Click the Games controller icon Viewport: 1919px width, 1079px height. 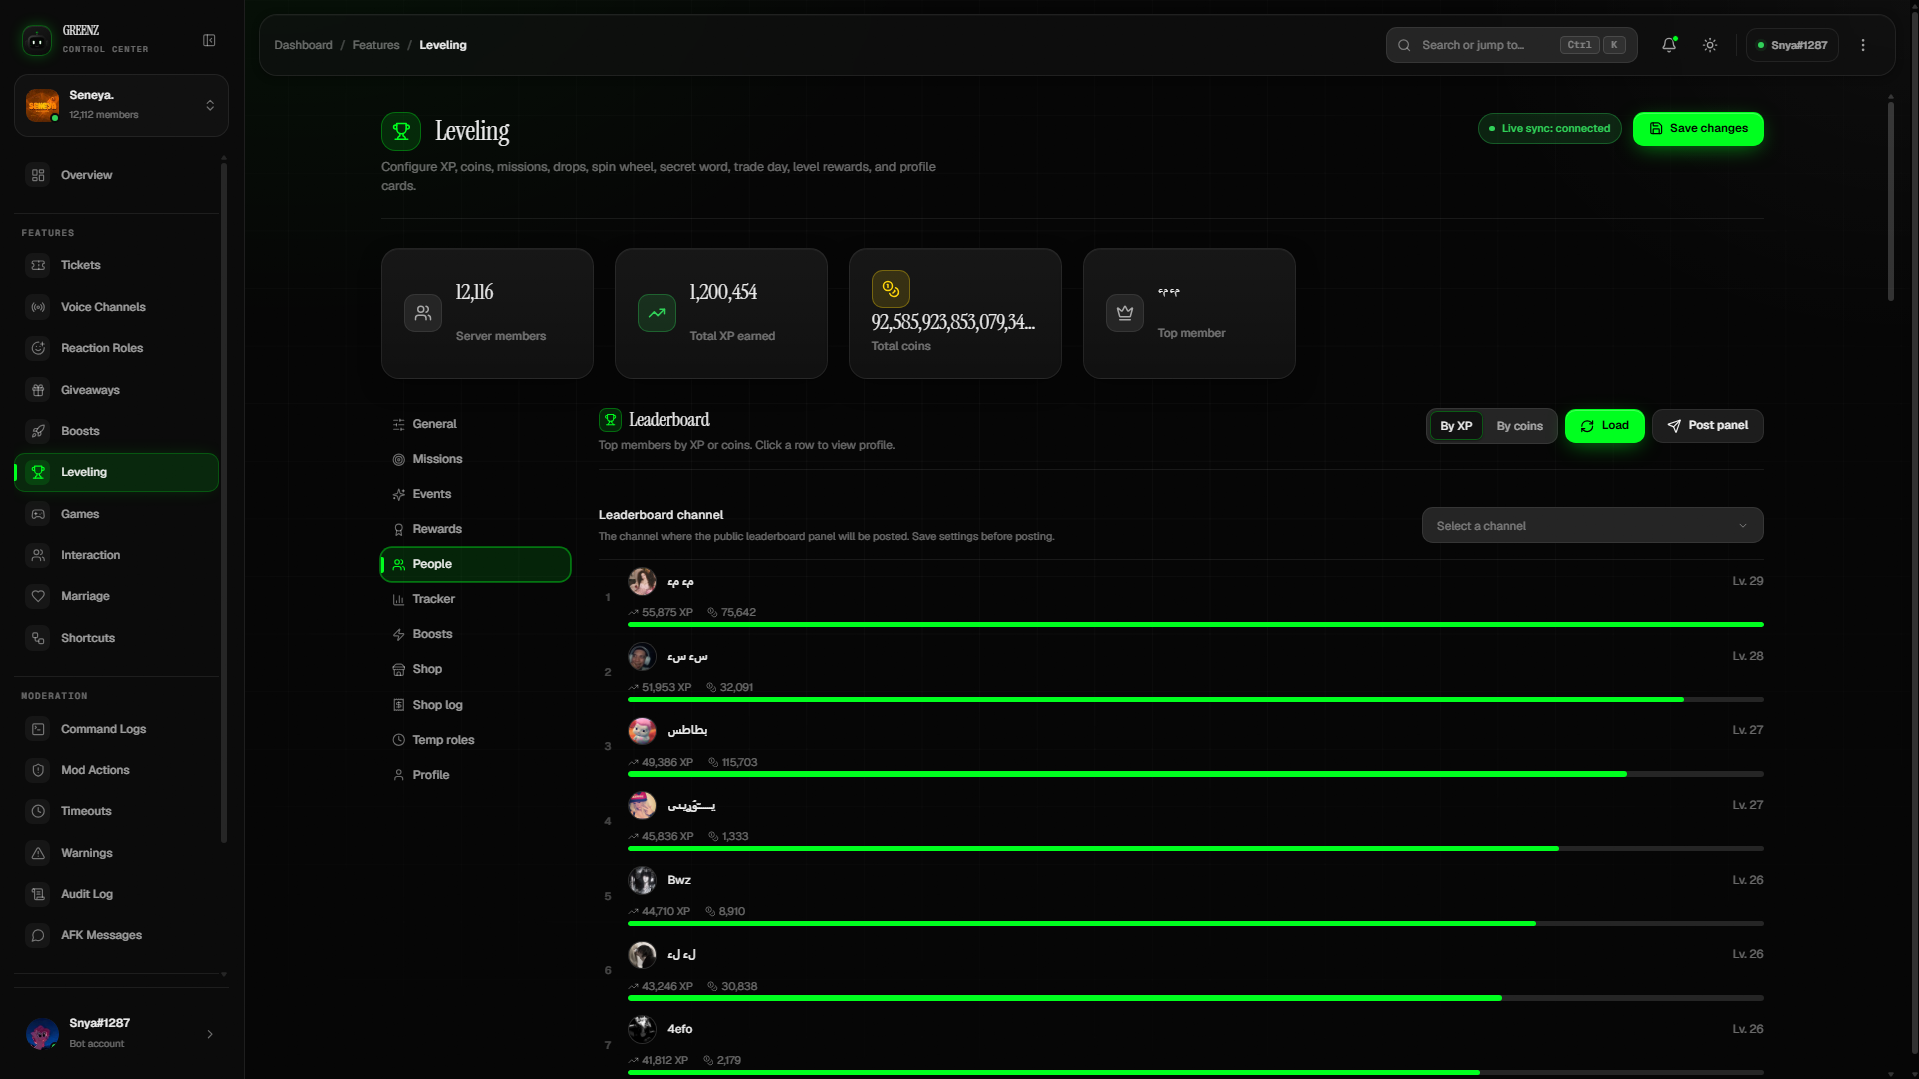pyautogui.click(x=38, y=514)
